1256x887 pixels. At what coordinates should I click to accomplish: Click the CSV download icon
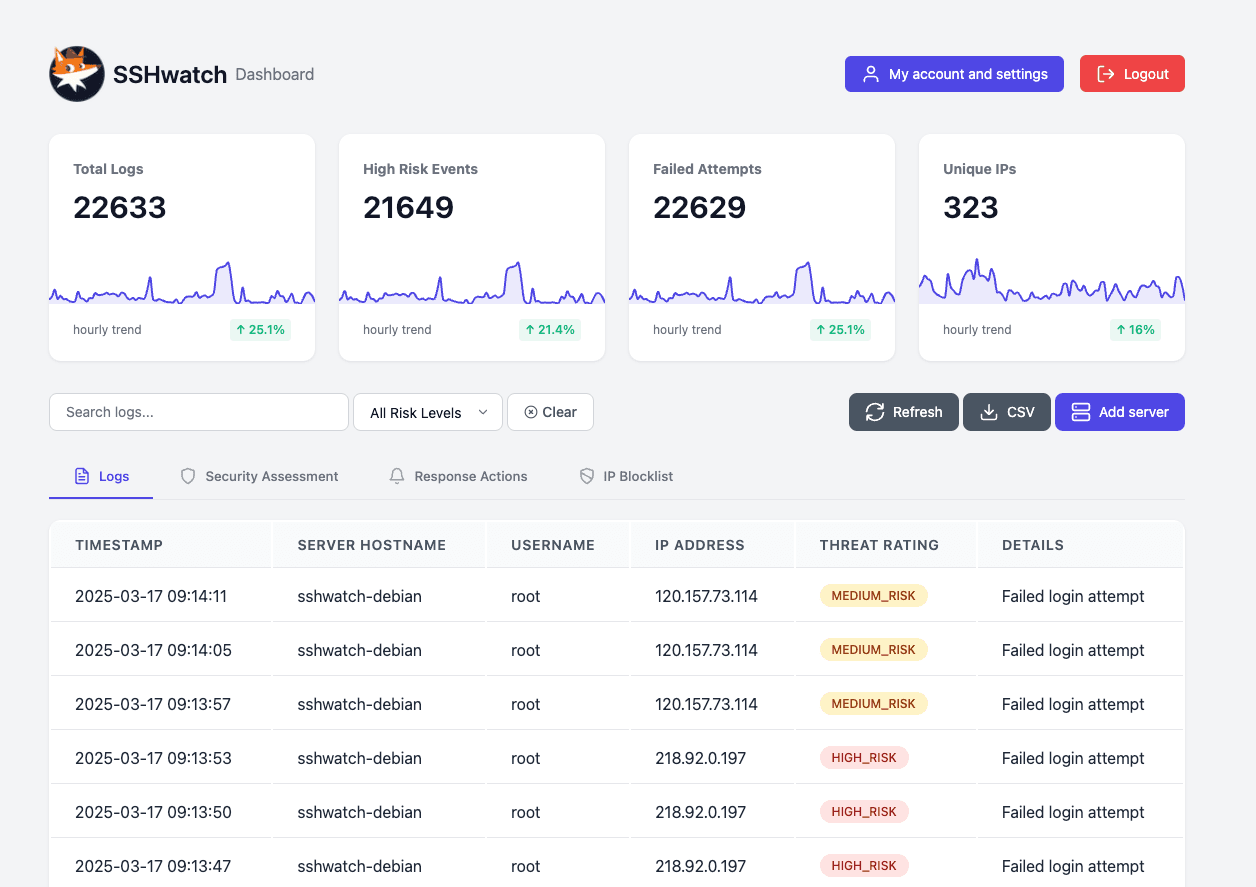pyautogui.click(x=989, y=412)
